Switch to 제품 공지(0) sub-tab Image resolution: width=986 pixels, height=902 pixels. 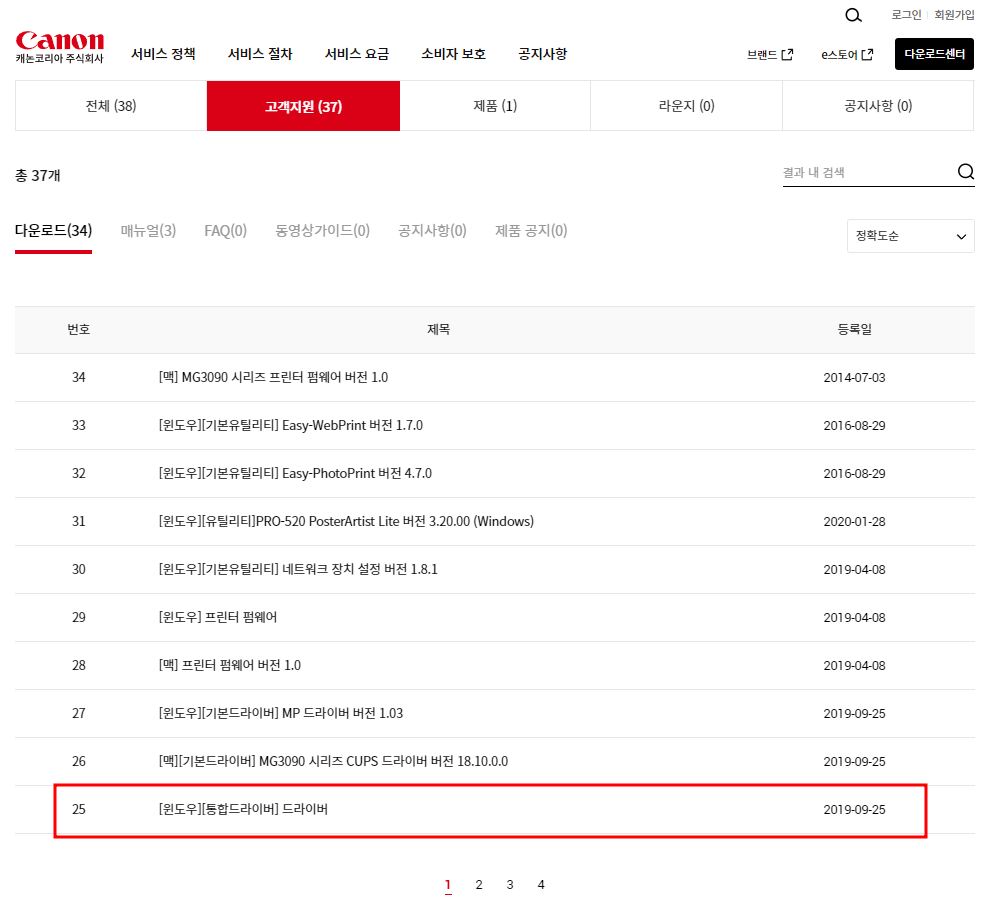(x=531, y=231)
